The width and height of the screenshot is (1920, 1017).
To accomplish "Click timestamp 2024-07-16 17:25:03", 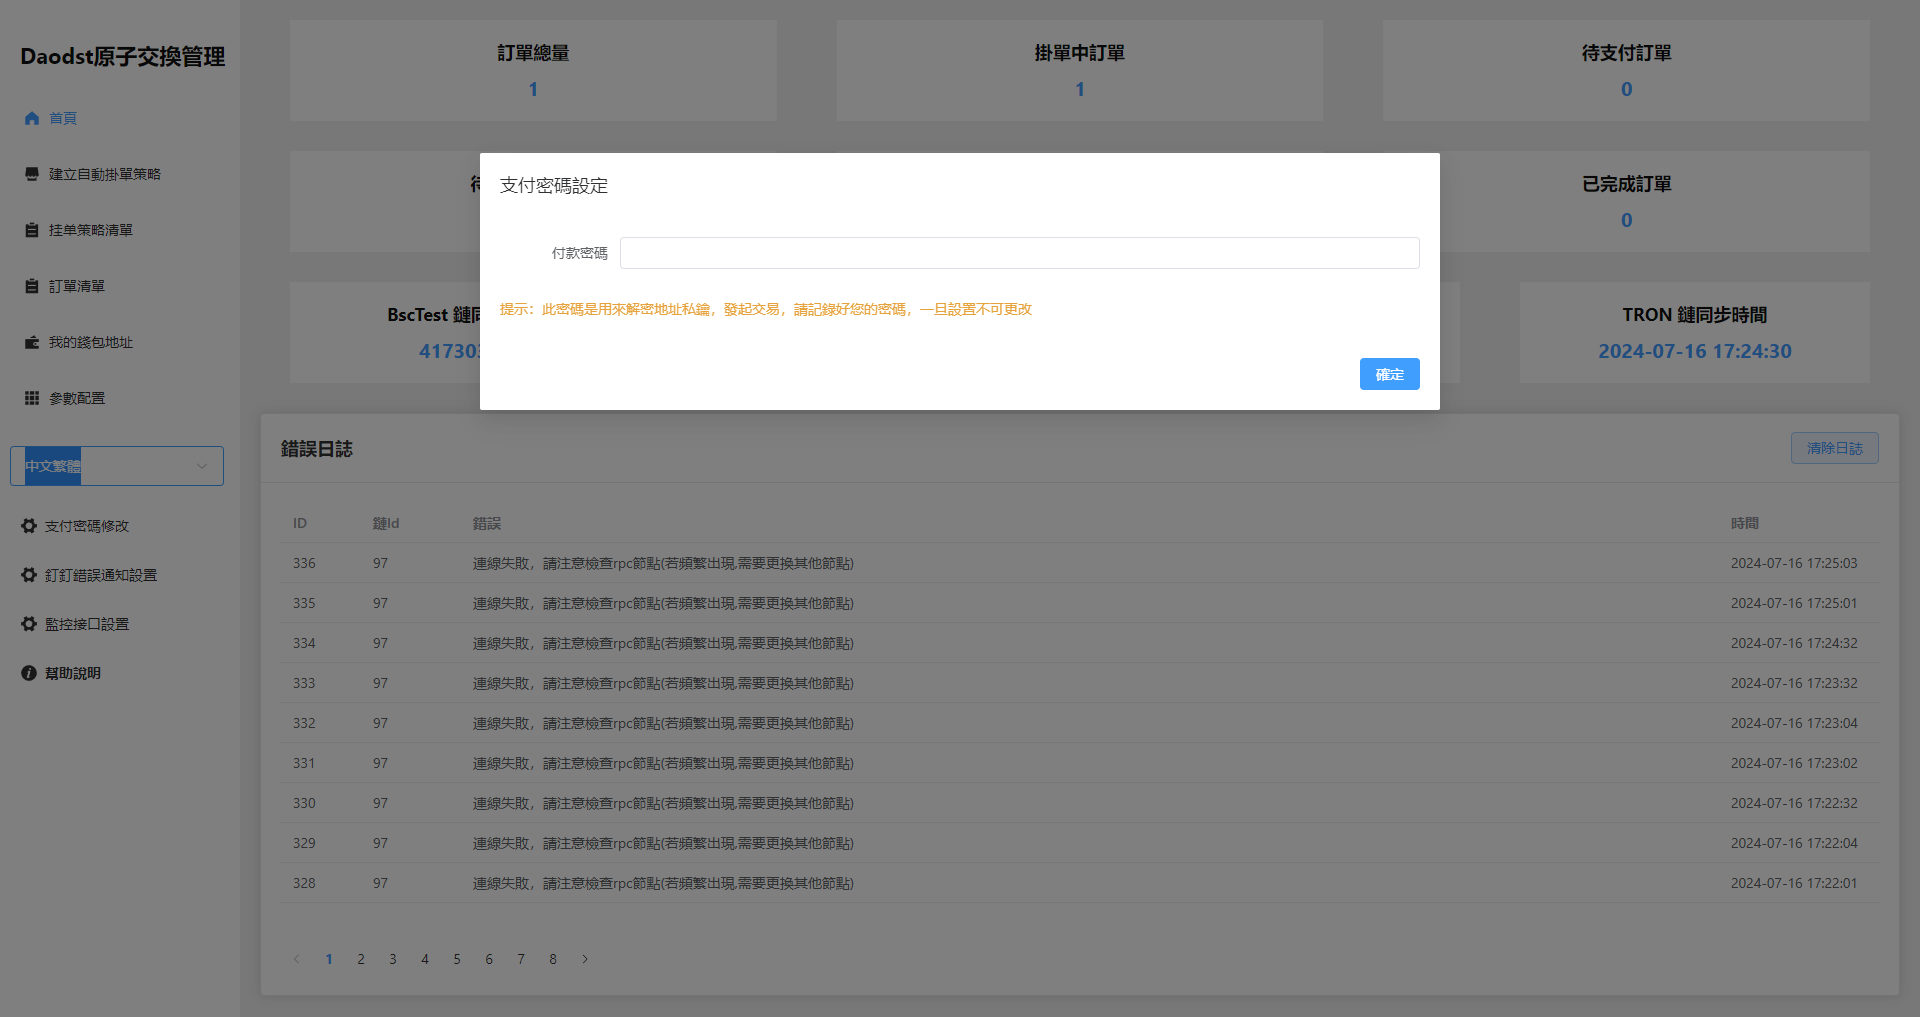I will 1794,563.
